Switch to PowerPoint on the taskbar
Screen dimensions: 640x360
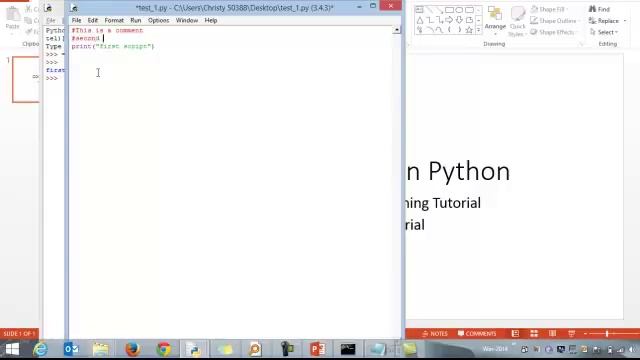318,349
